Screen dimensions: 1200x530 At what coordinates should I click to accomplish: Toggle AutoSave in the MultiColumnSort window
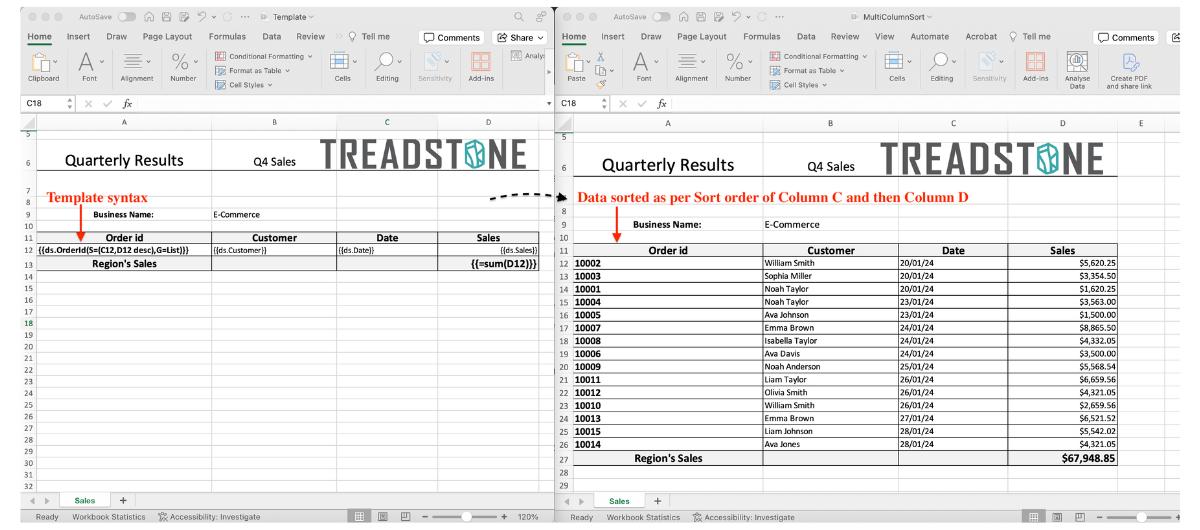[662, 17]
